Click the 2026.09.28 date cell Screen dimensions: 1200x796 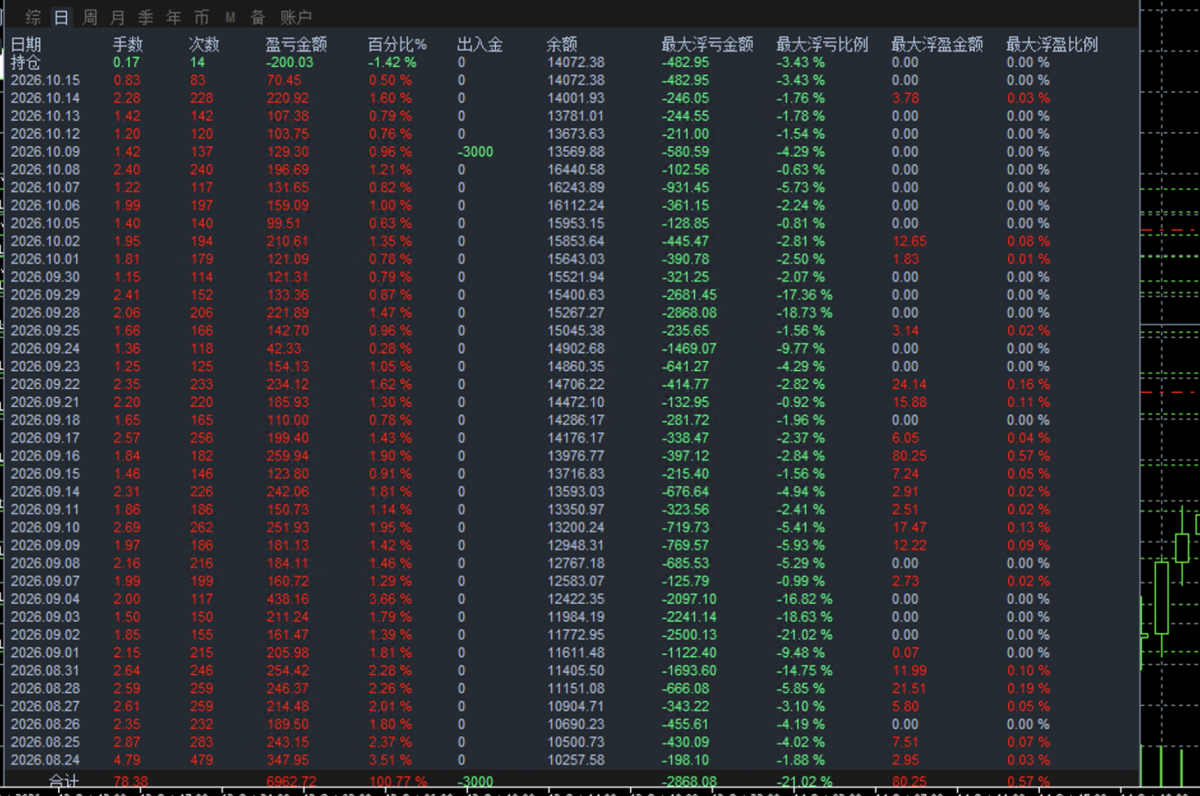[x=45, y=313]
